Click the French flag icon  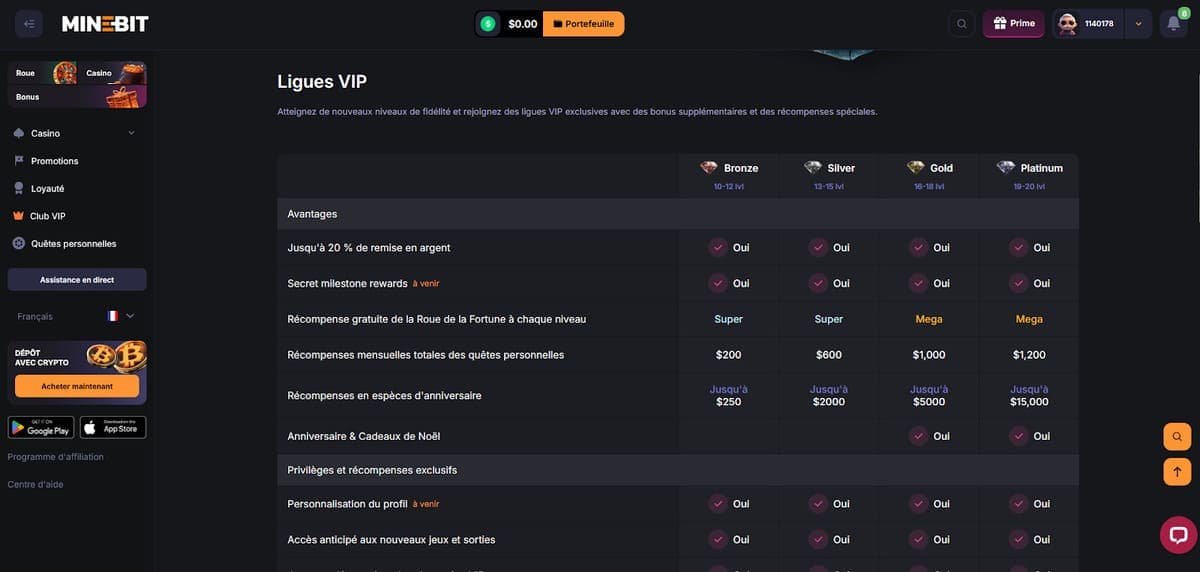[112, 316]
